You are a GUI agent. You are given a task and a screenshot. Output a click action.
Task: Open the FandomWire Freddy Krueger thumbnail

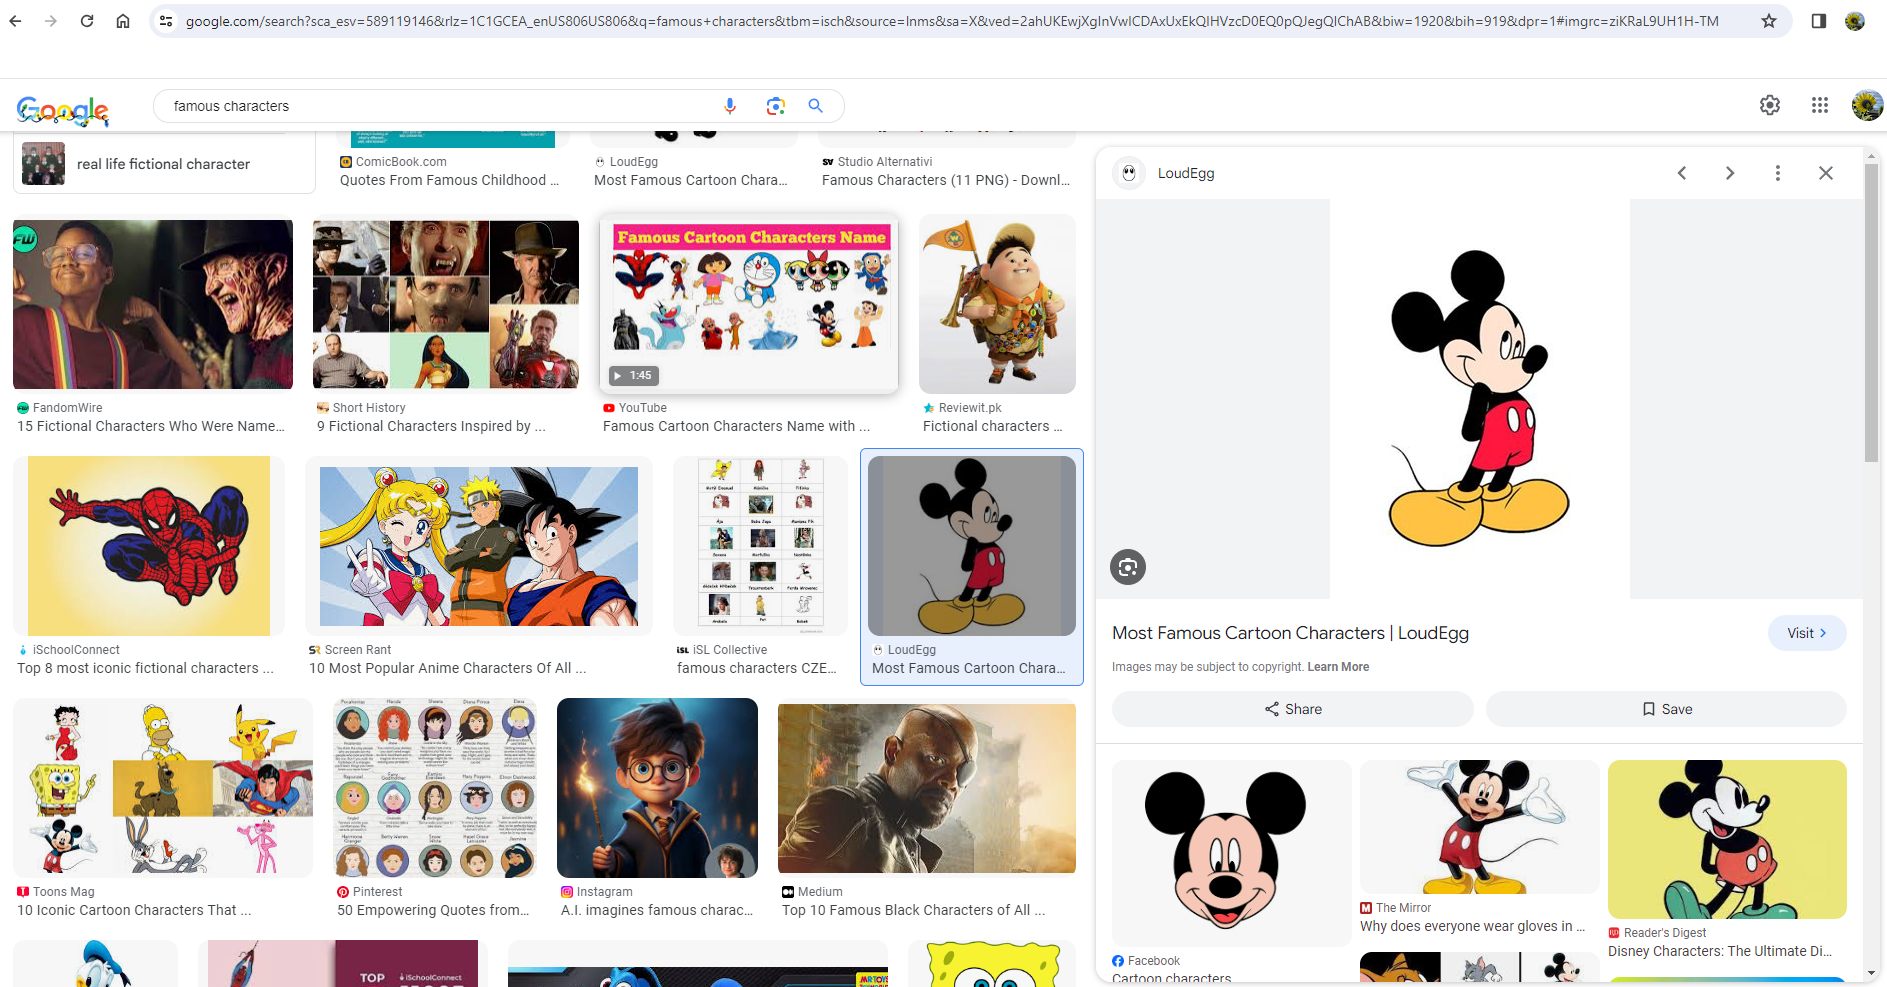coord(153,305)
